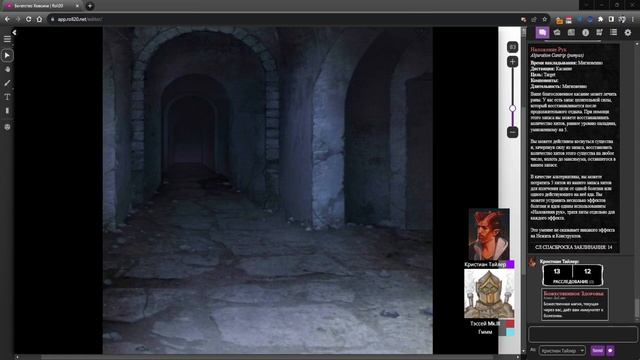The height and width of the screenshot is (360, 640).
Task: Click the zoom slider handle
Action: tap(513, 108)
